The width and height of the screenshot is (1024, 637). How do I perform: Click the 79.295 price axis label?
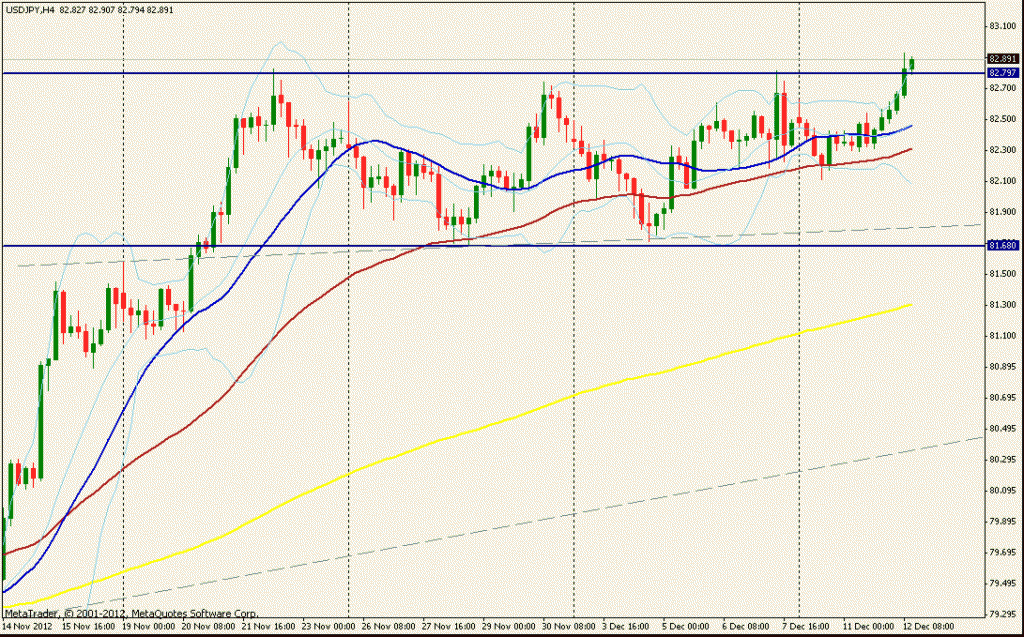coord(1001,614)
